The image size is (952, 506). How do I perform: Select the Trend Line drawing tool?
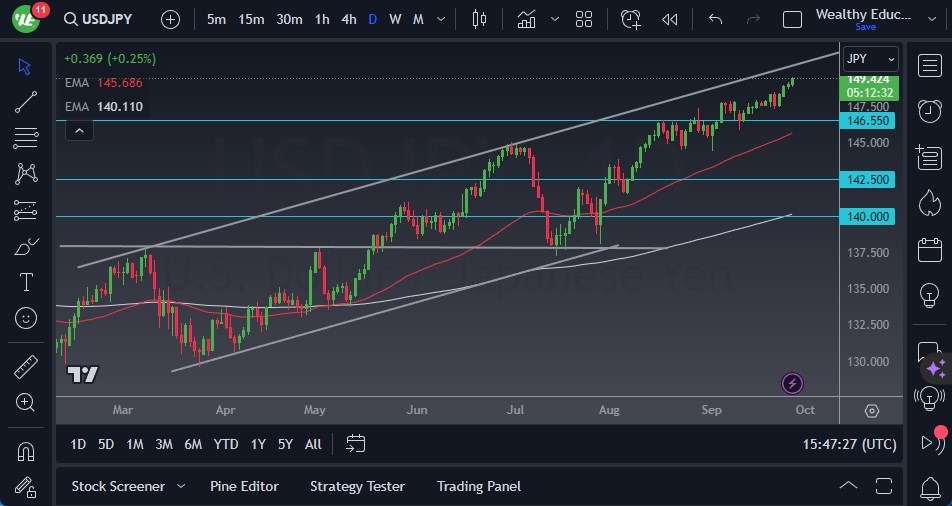pos(27,102)
